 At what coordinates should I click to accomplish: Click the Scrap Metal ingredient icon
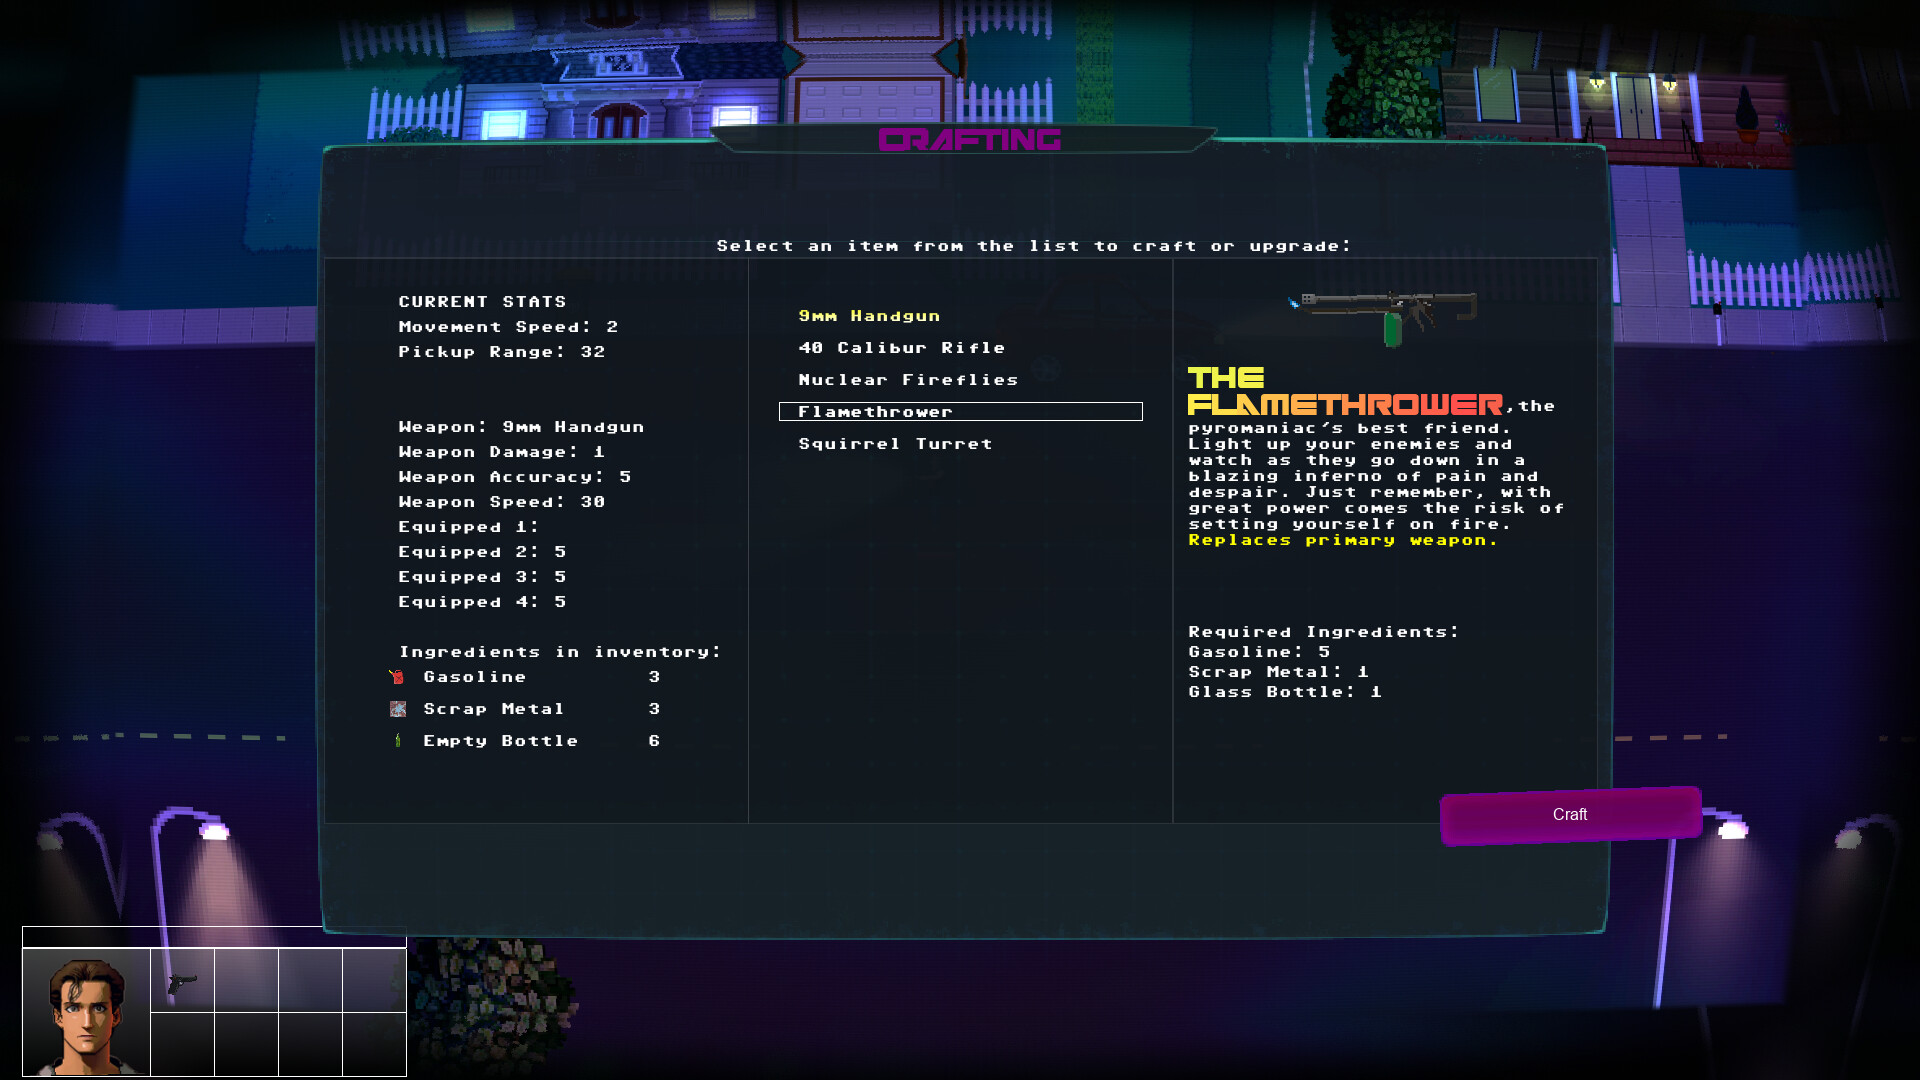(398, 709)
